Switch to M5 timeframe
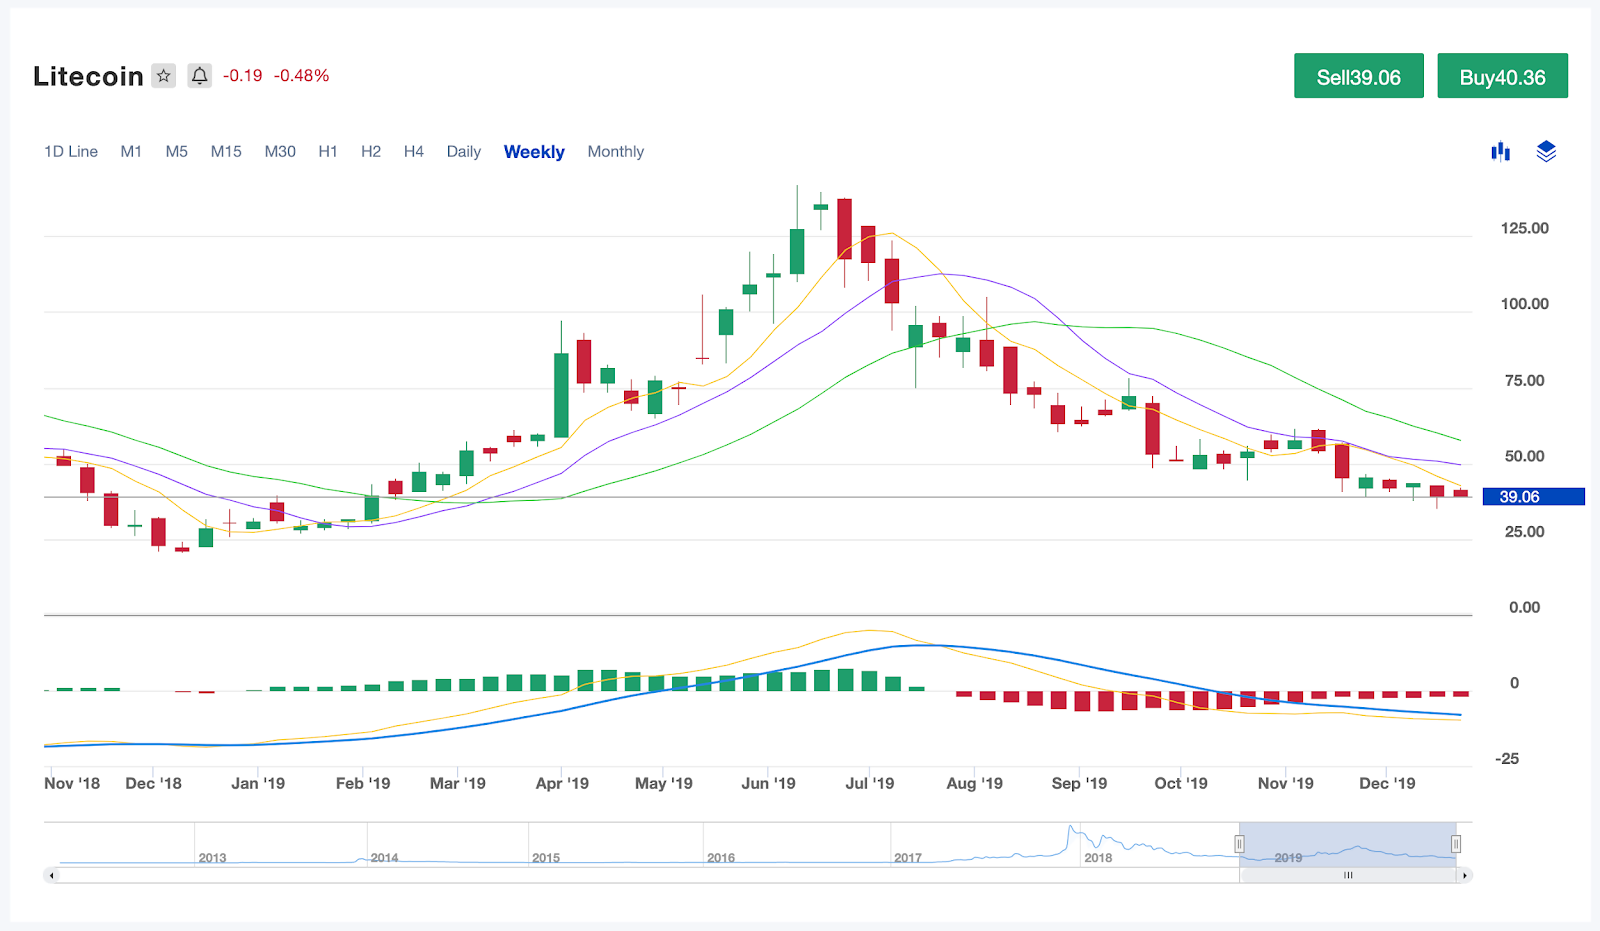 pos(177,151)
